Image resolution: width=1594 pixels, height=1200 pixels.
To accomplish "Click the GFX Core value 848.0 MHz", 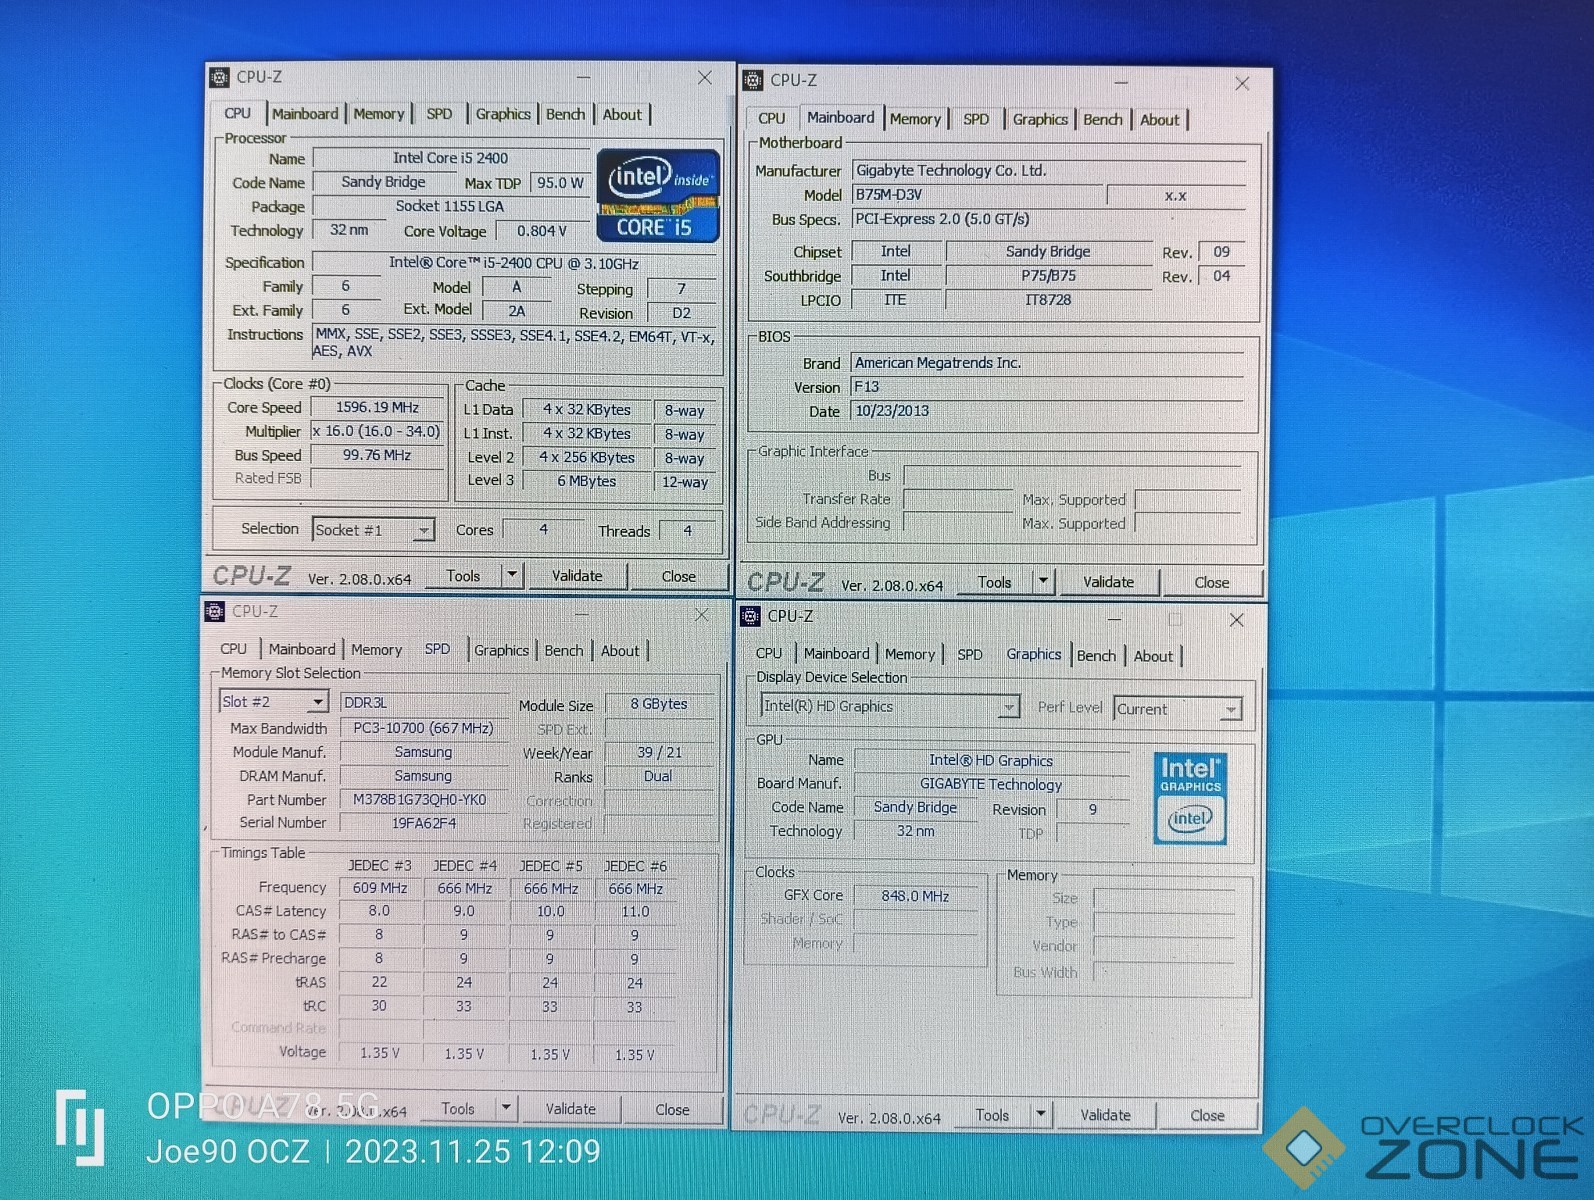I will 915,896.
